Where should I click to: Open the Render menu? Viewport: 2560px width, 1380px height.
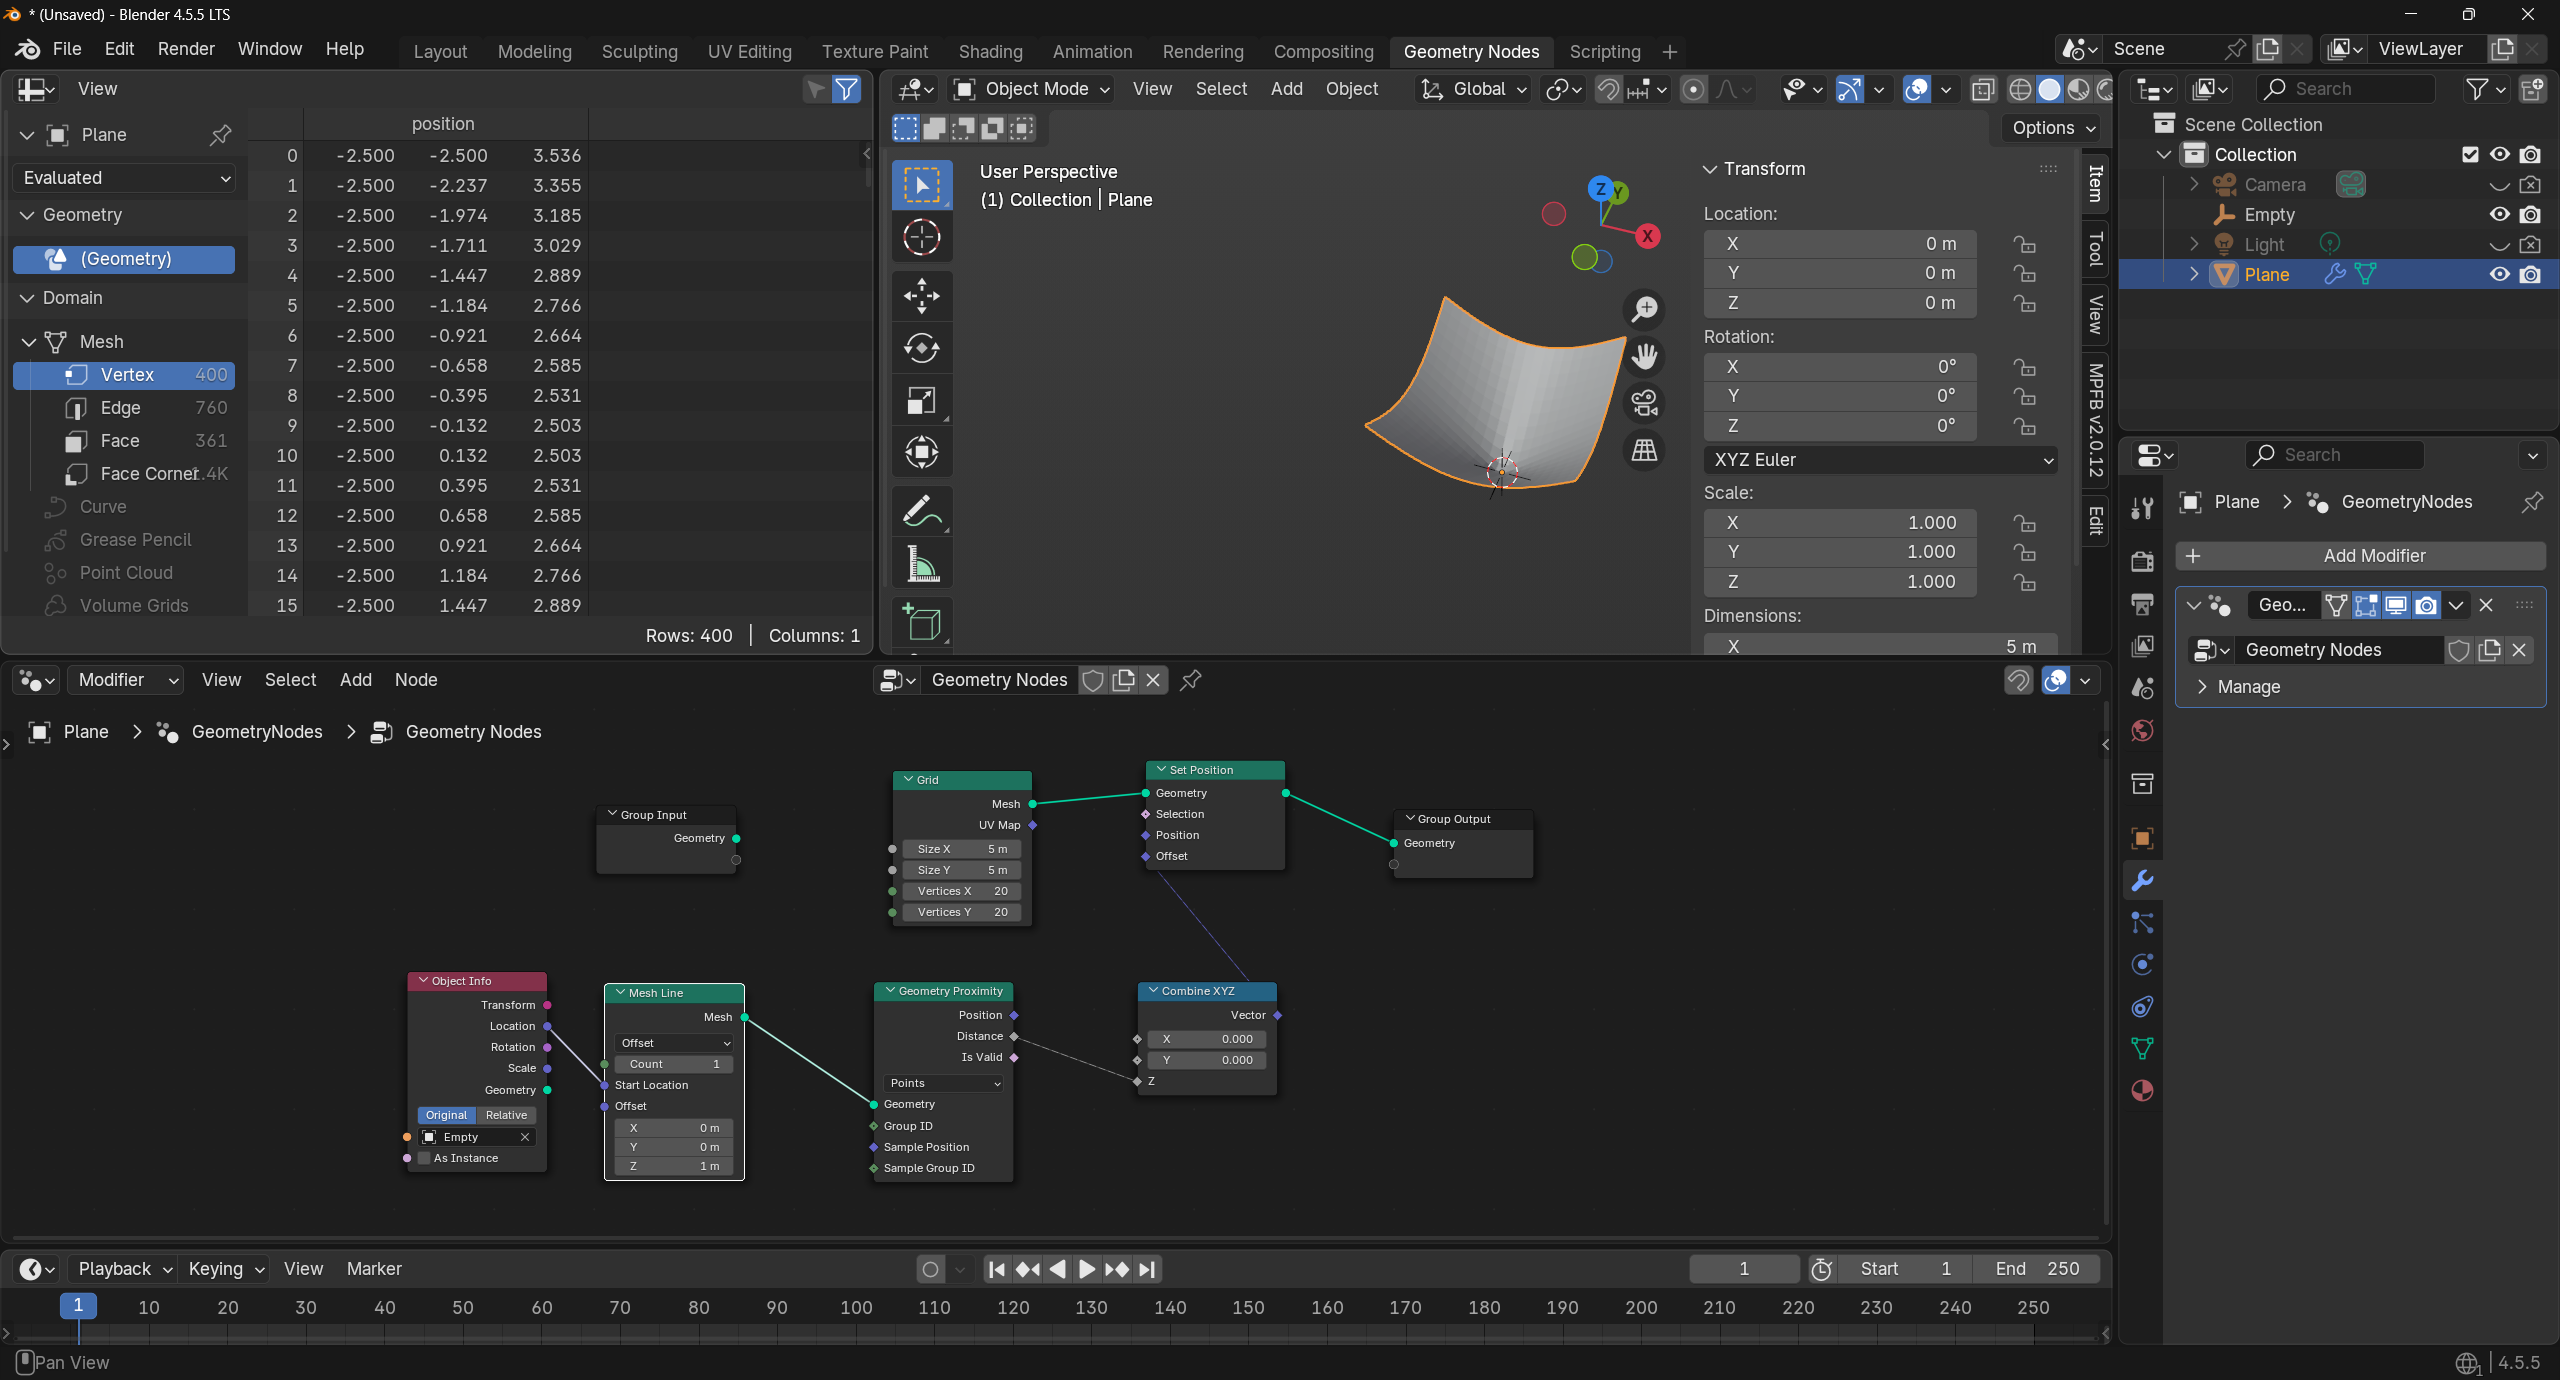(186, 49)
